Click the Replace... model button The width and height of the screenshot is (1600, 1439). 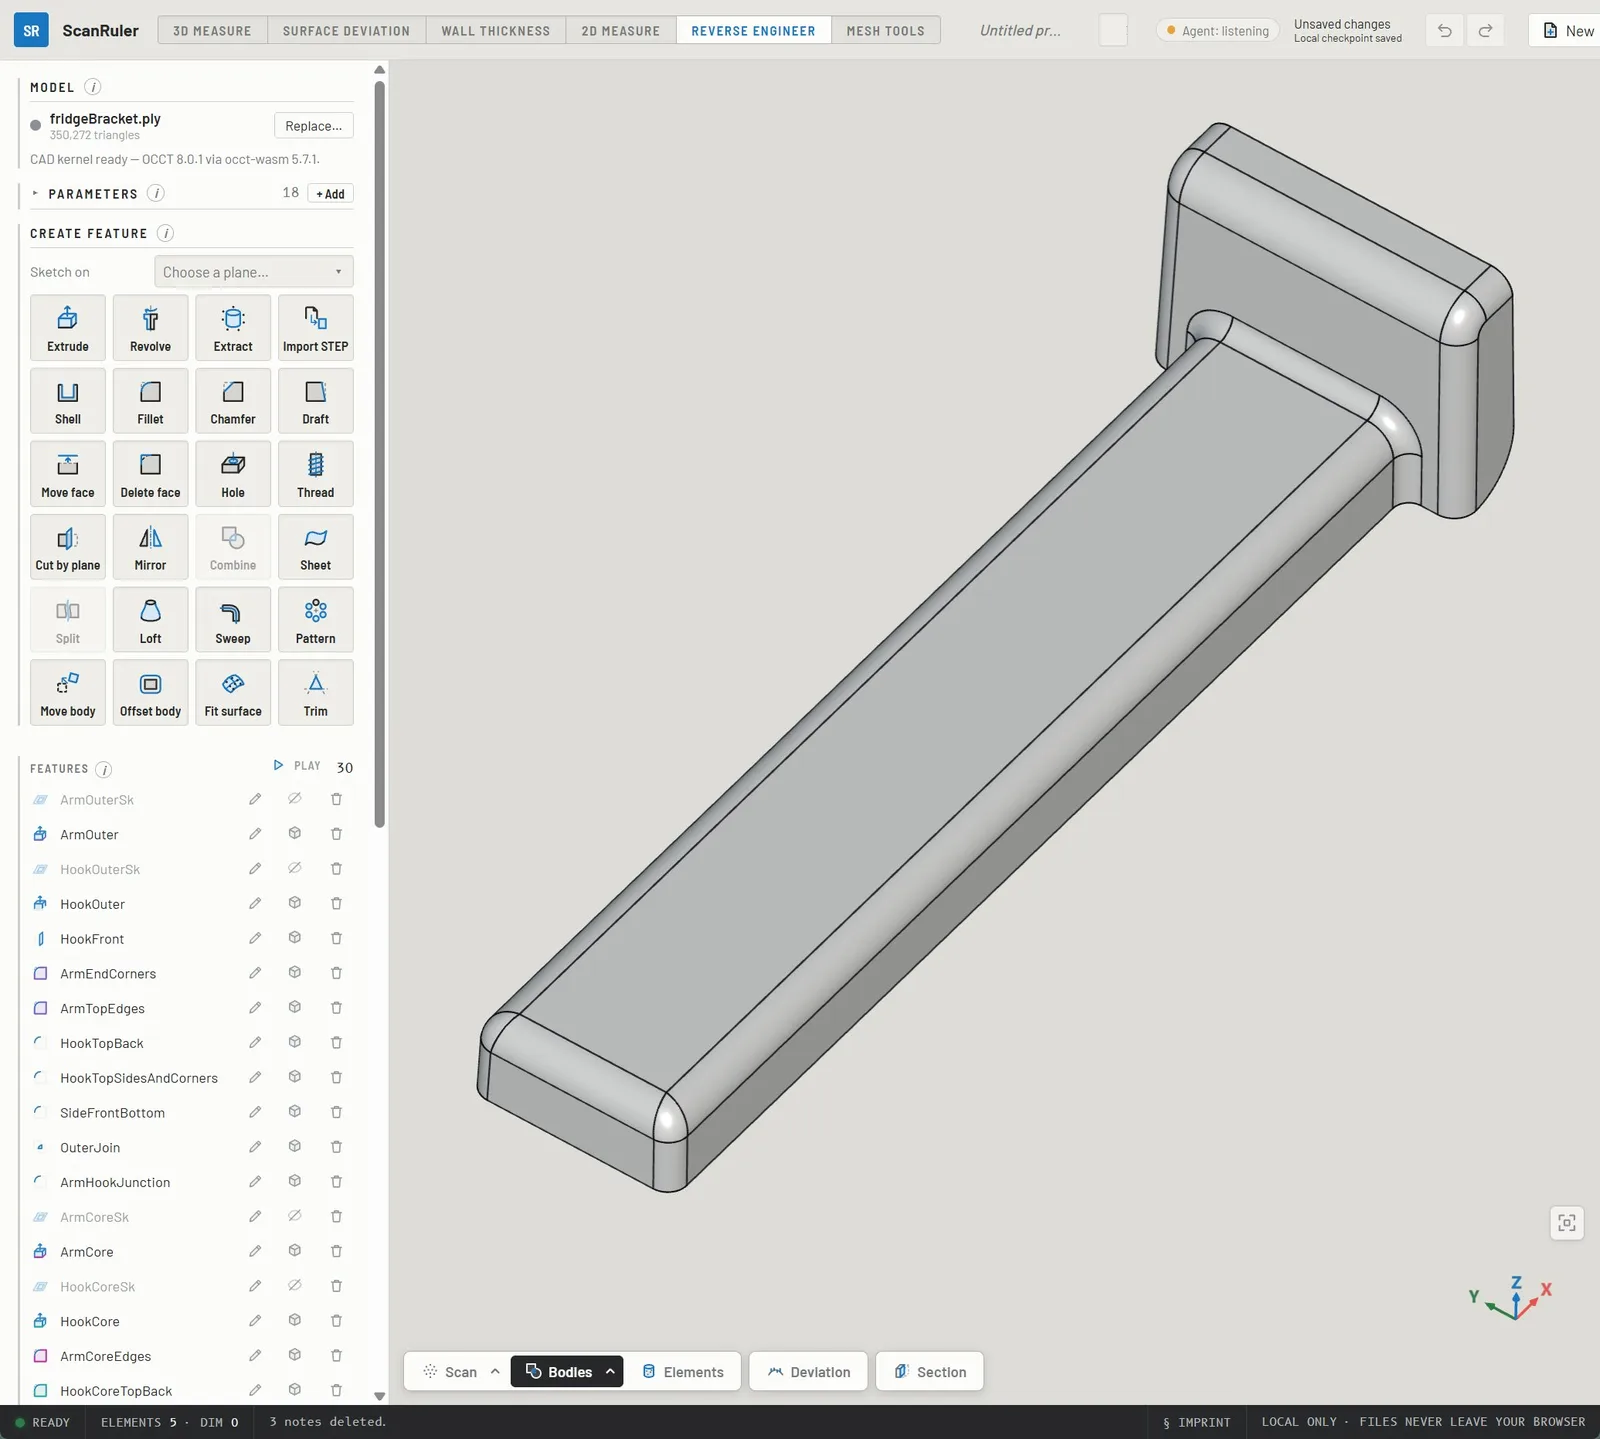[x=314, y=126]
